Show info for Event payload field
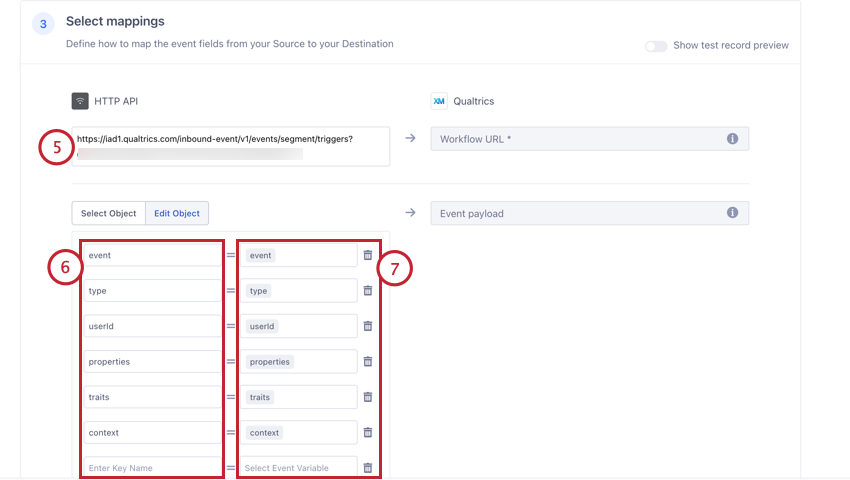Viewport: 850px width, 480px height. [732, 213]
